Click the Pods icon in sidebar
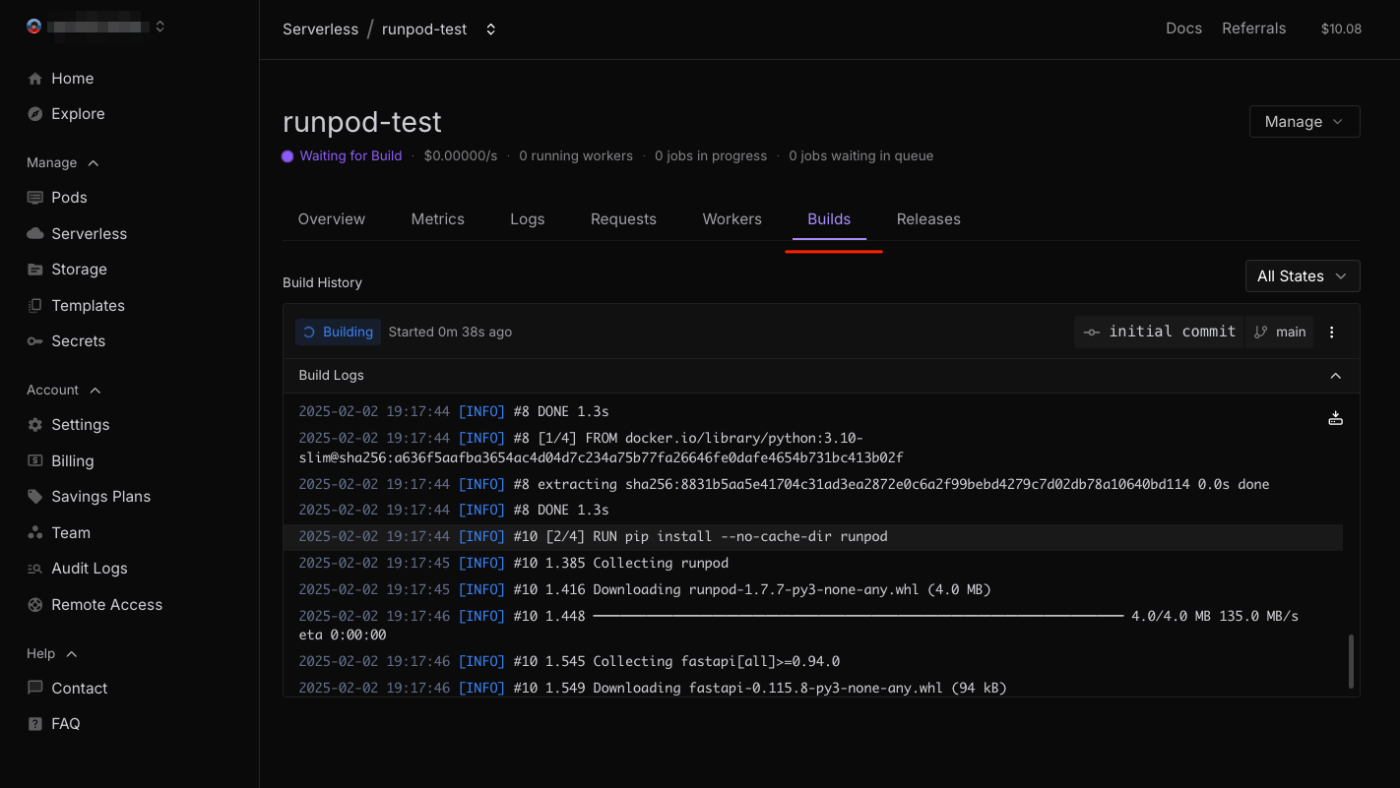Screen dimensions: 1400x788 click(x=35, y=198)
